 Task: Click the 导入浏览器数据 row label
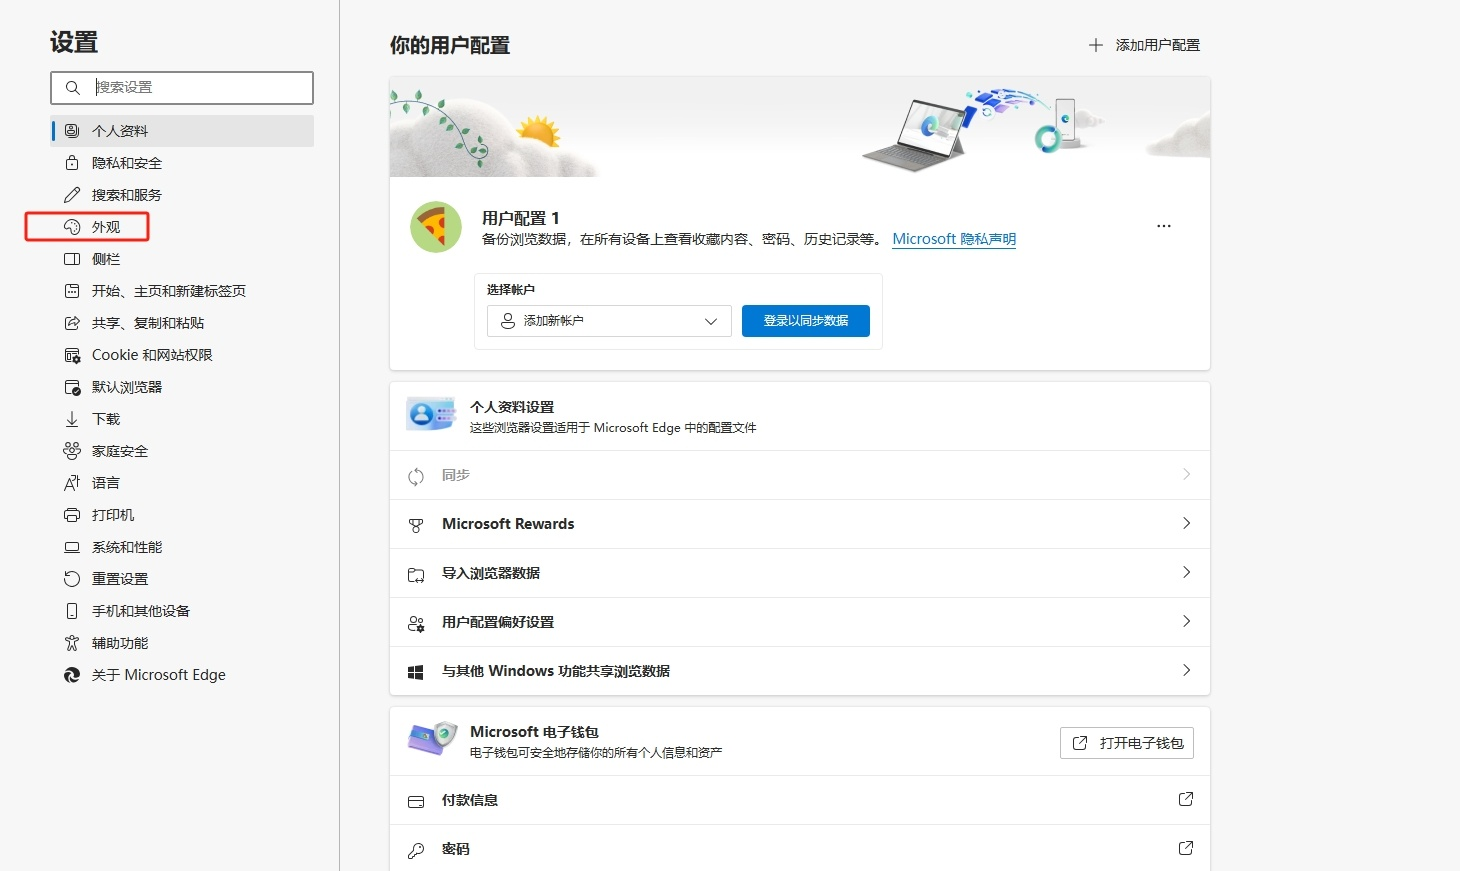click(491, 573)
